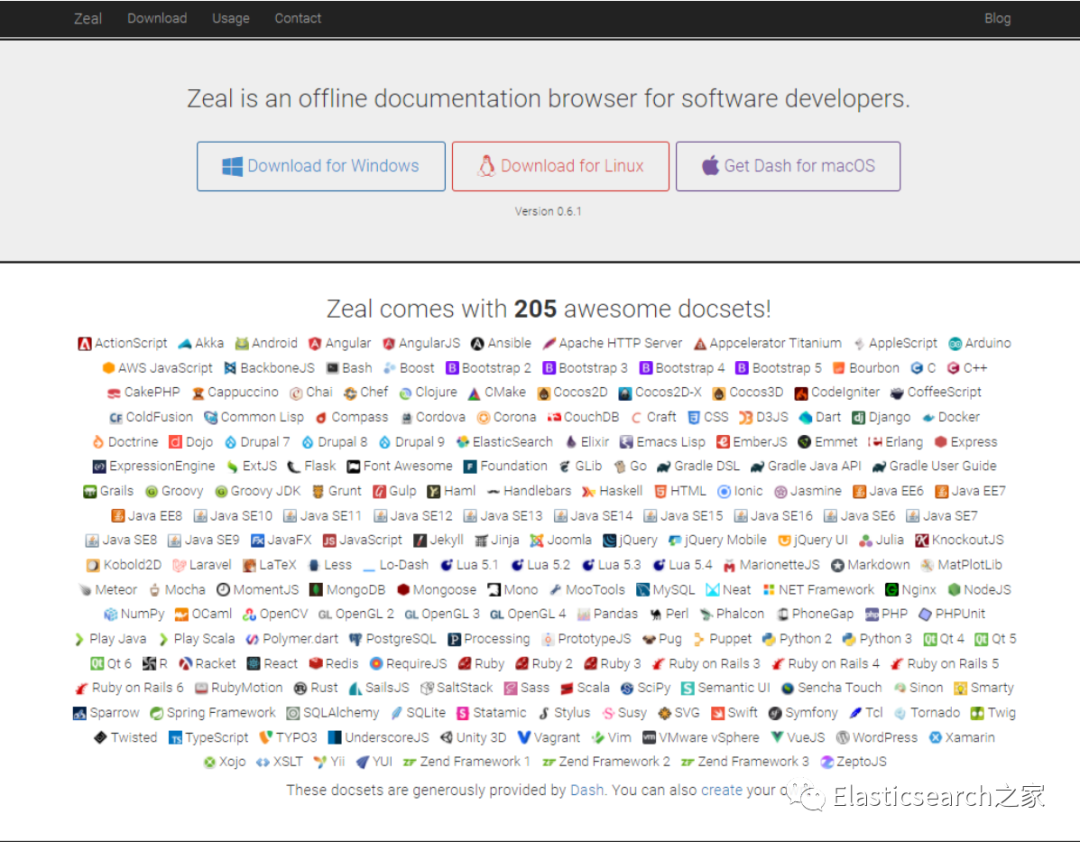Open the Blog link in navbar
1080x842 pixels.
(x=997, y=19)
